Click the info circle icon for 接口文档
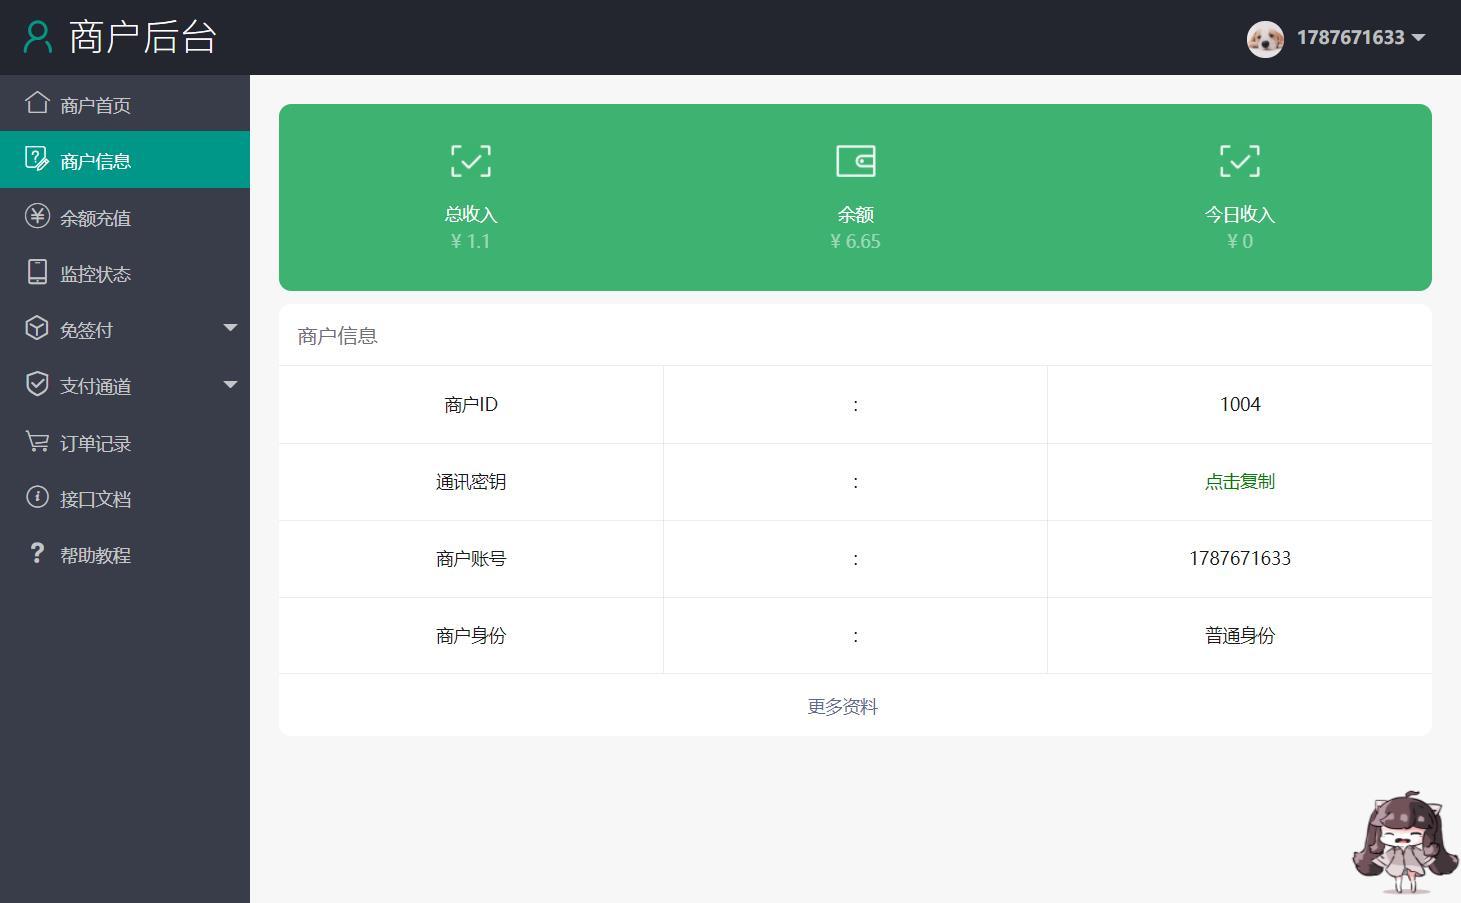Viewport: 1461px width, 903px height. tap(37, 497)
